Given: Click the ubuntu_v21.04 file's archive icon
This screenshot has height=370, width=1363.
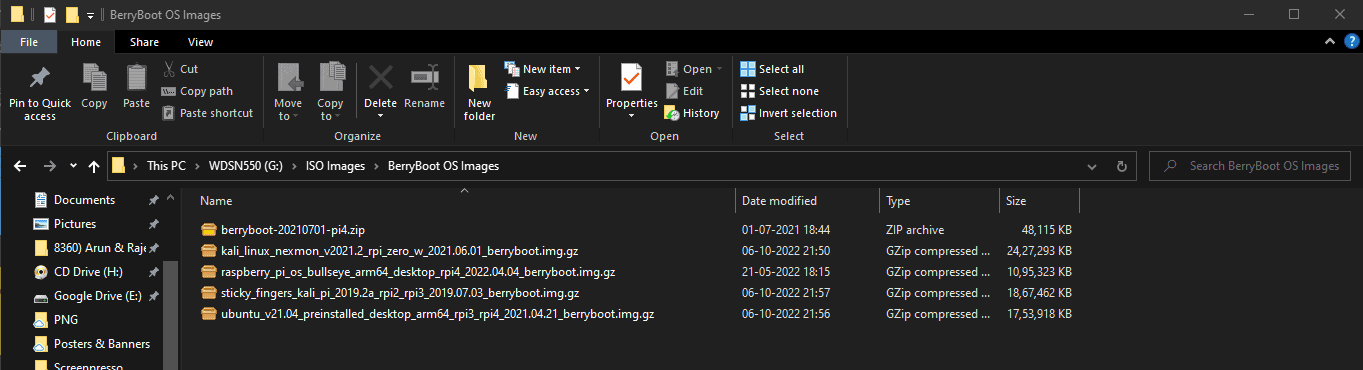Looking at the screenshot, I should click(208, 314).
